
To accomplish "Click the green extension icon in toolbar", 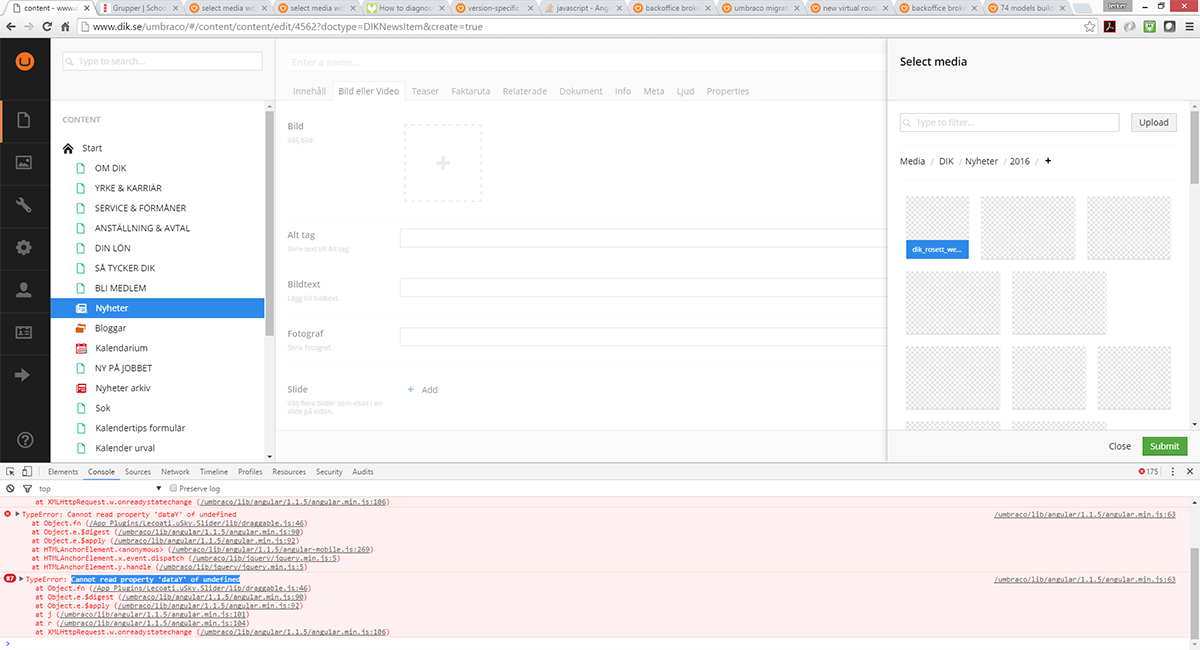I will 1149,27.
